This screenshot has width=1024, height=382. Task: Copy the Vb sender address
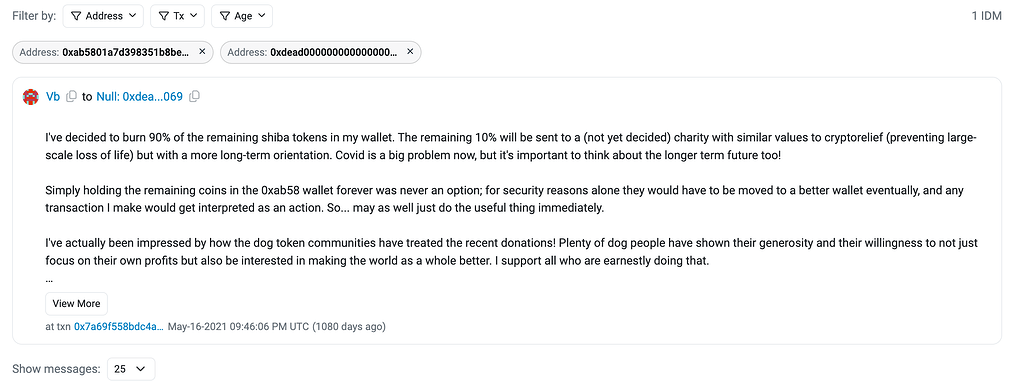click(x=72, y=97)
